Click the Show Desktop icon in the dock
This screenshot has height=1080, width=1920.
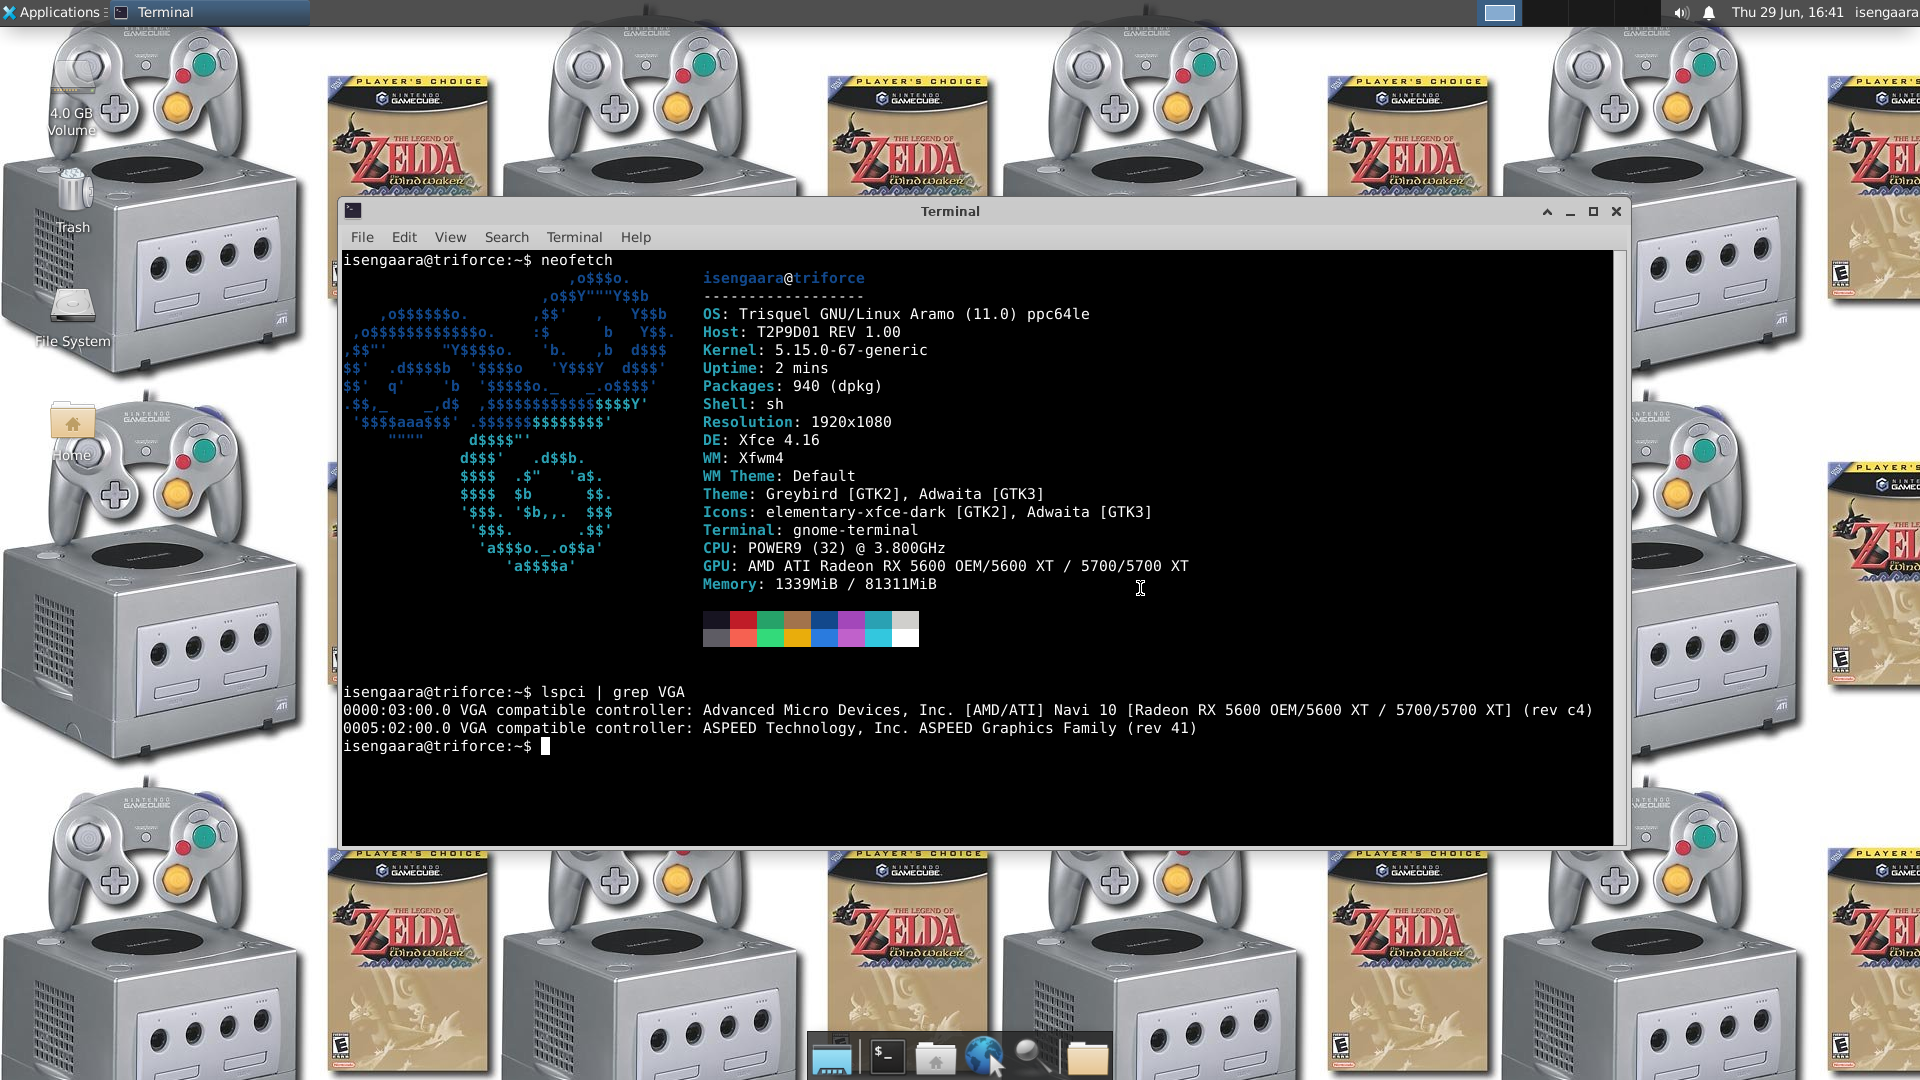[x=831, y=1057]
